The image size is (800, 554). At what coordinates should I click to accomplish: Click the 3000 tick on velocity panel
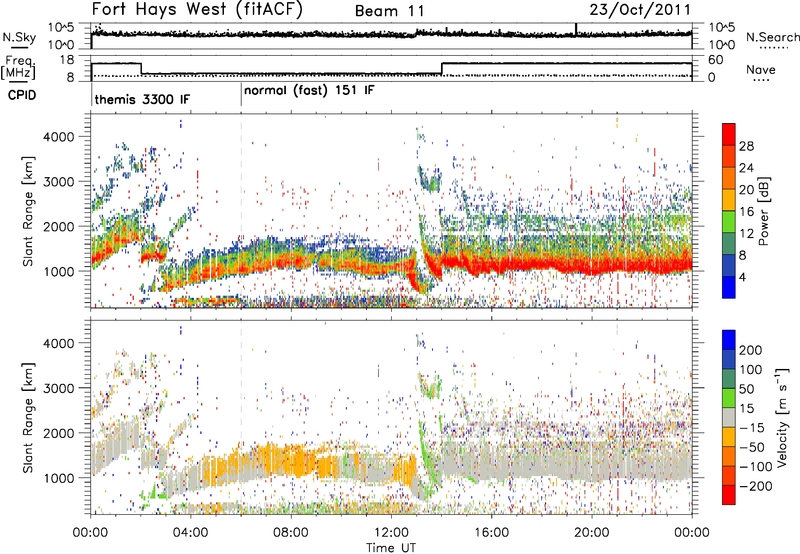tap(59, 388)
